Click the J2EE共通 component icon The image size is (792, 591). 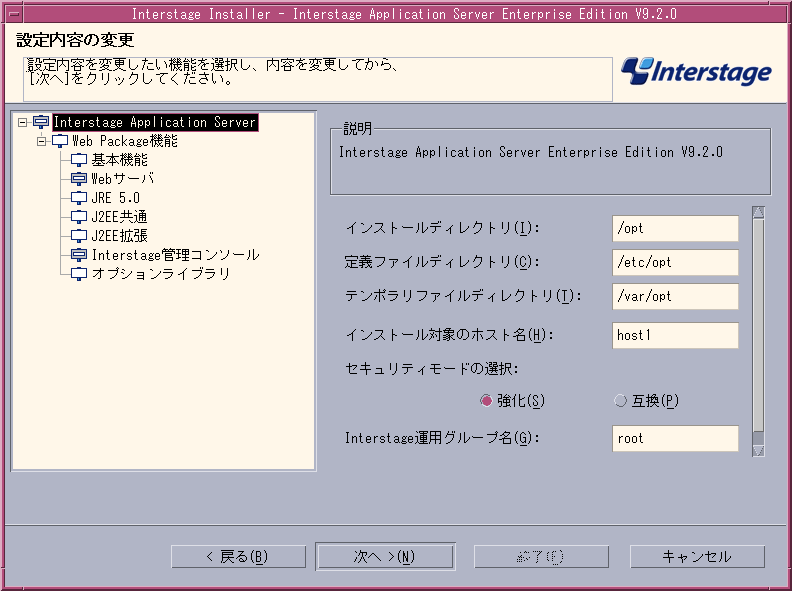(79, 217)
